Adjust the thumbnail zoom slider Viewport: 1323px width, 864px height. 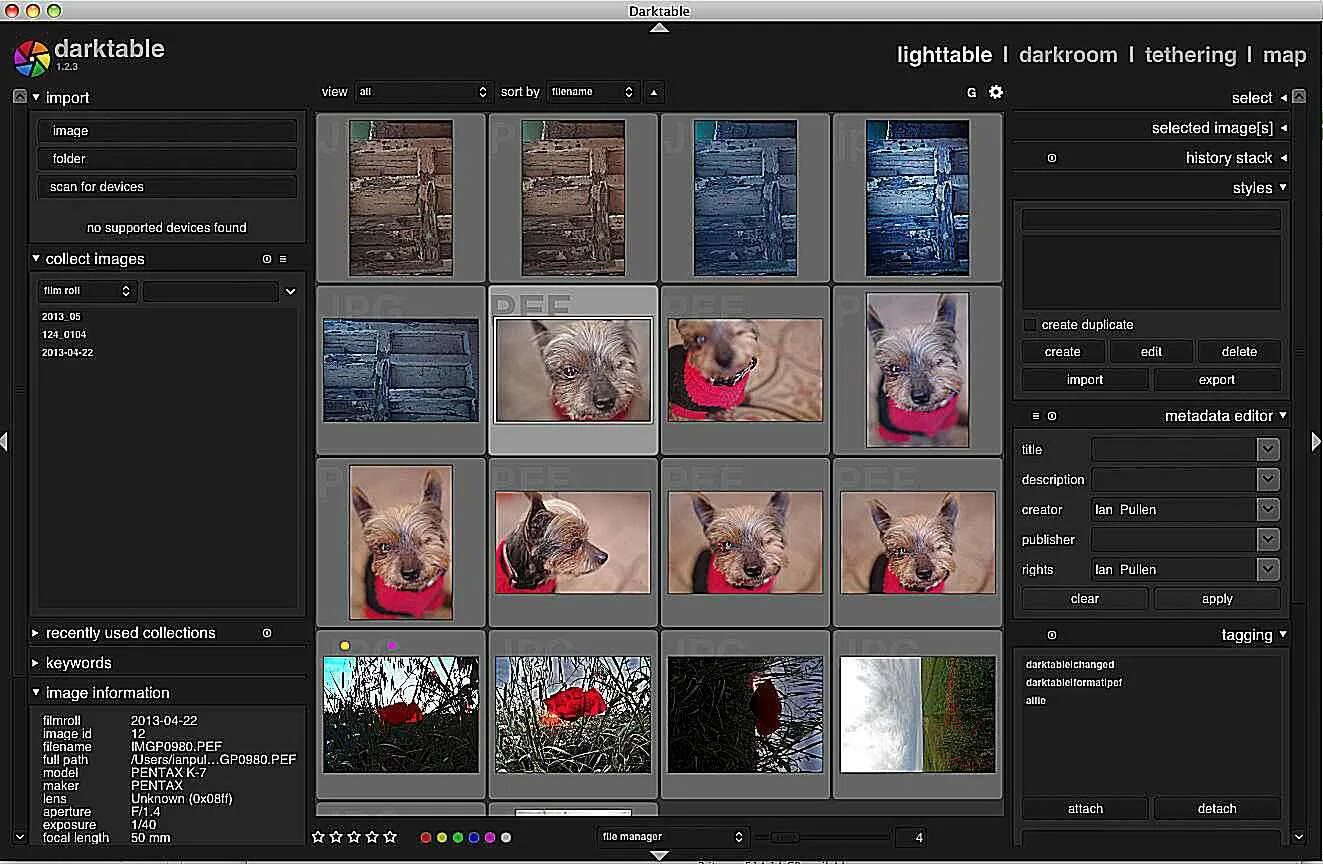pos(822,837)
